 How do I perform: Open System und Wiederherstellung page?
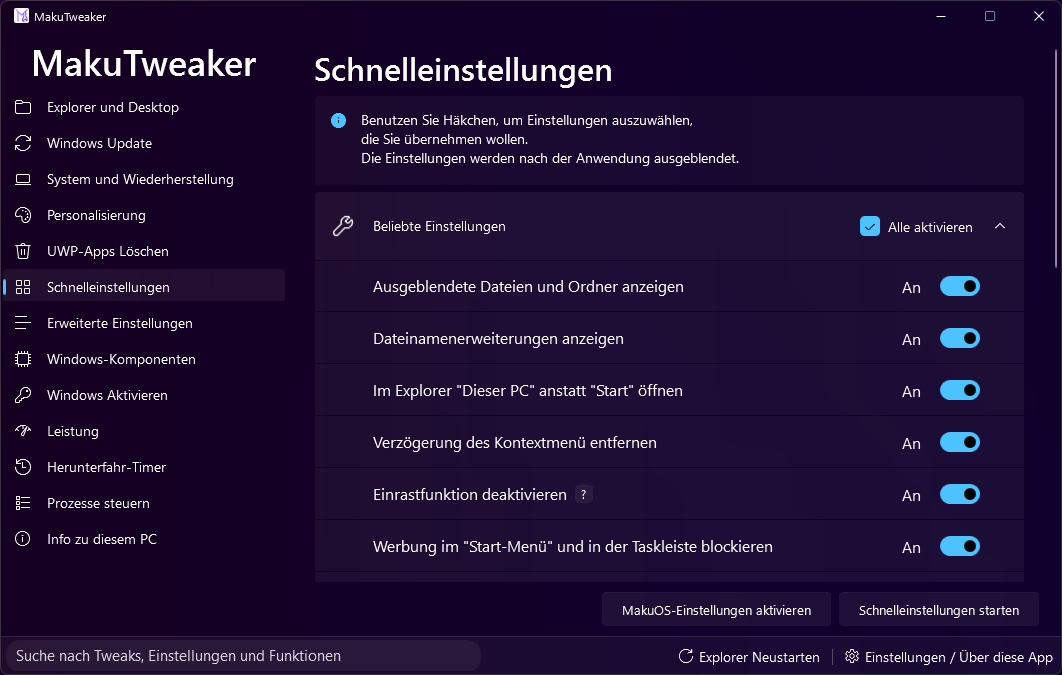point(144,179)
